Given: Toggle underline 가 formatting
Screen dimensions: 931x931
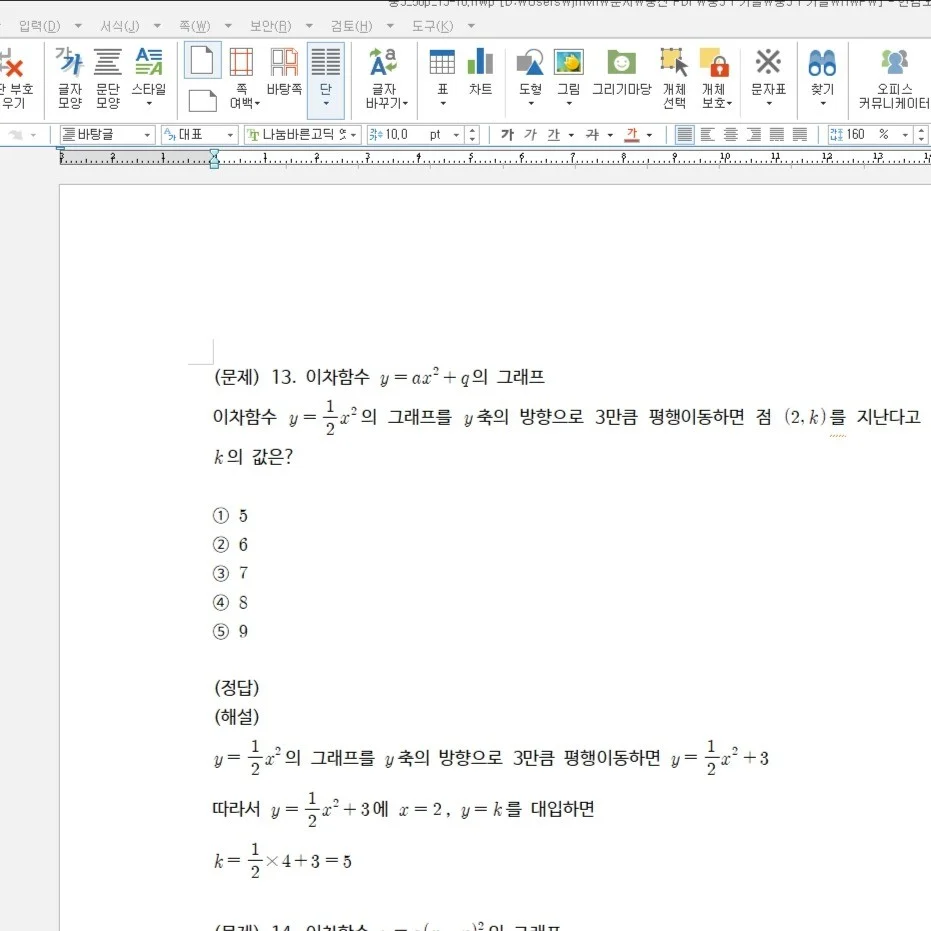Looking at the screenshot, I should [553, 135].
